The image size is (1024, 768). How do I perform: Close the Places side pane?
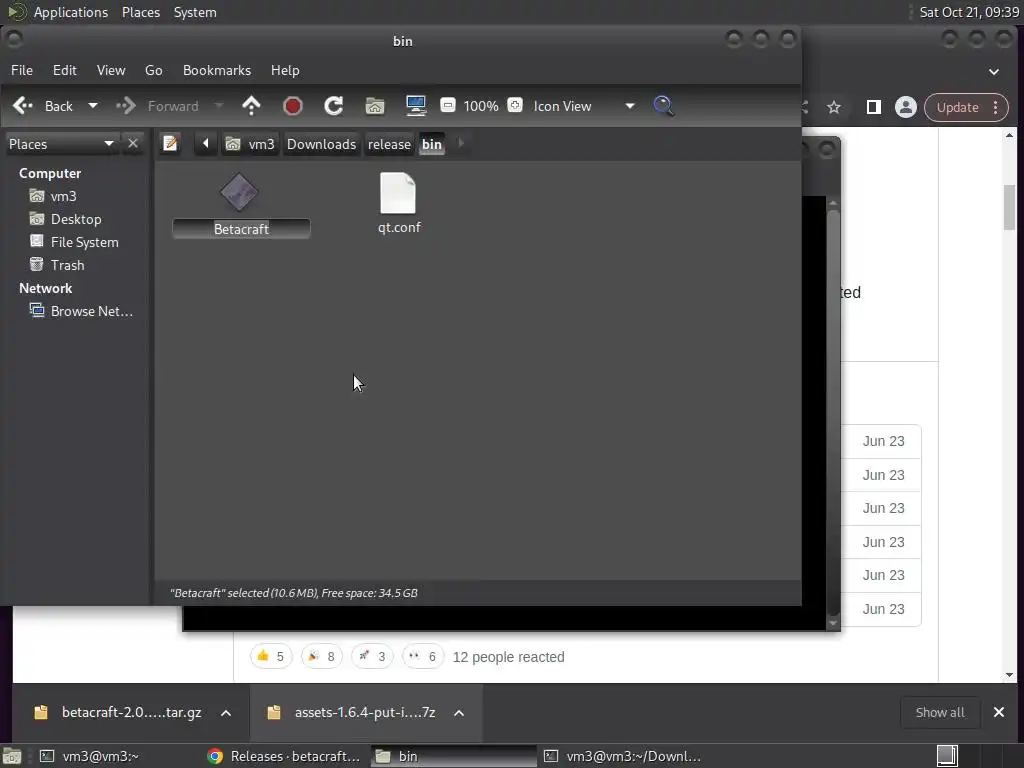coord(133,143)
